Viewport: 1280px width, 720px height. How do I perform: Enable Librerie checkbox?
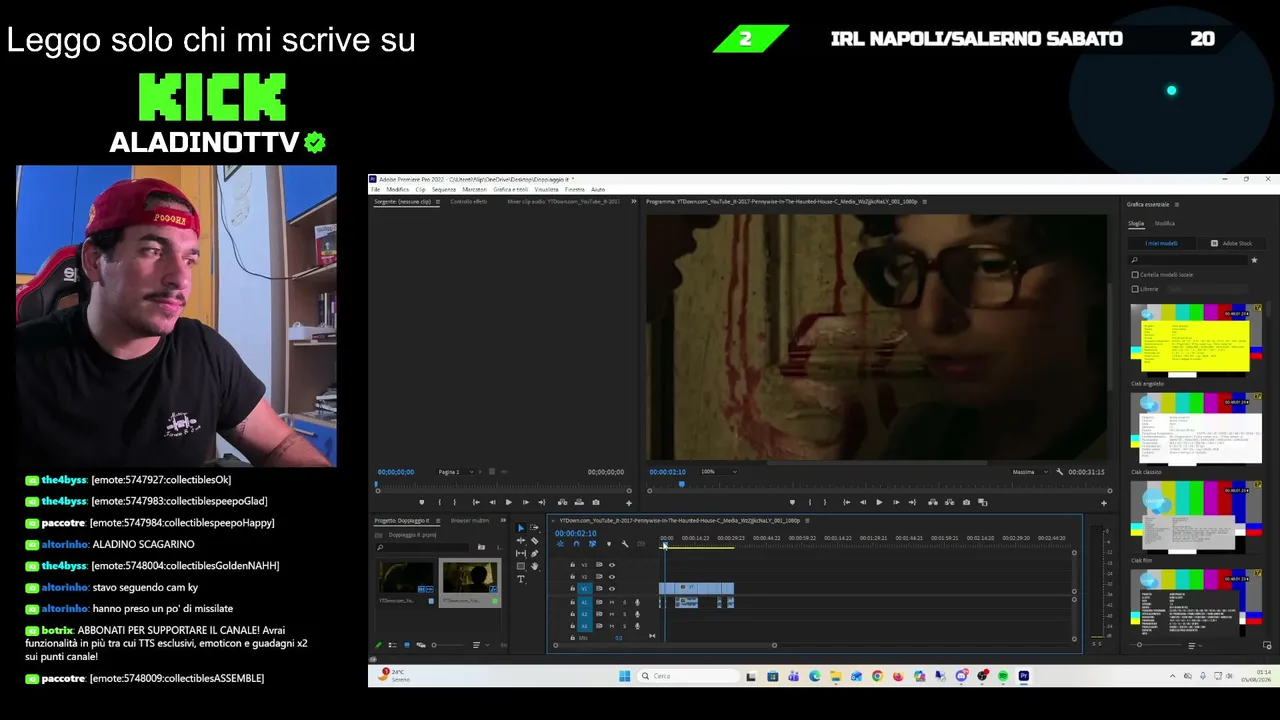coord(1135,289)
